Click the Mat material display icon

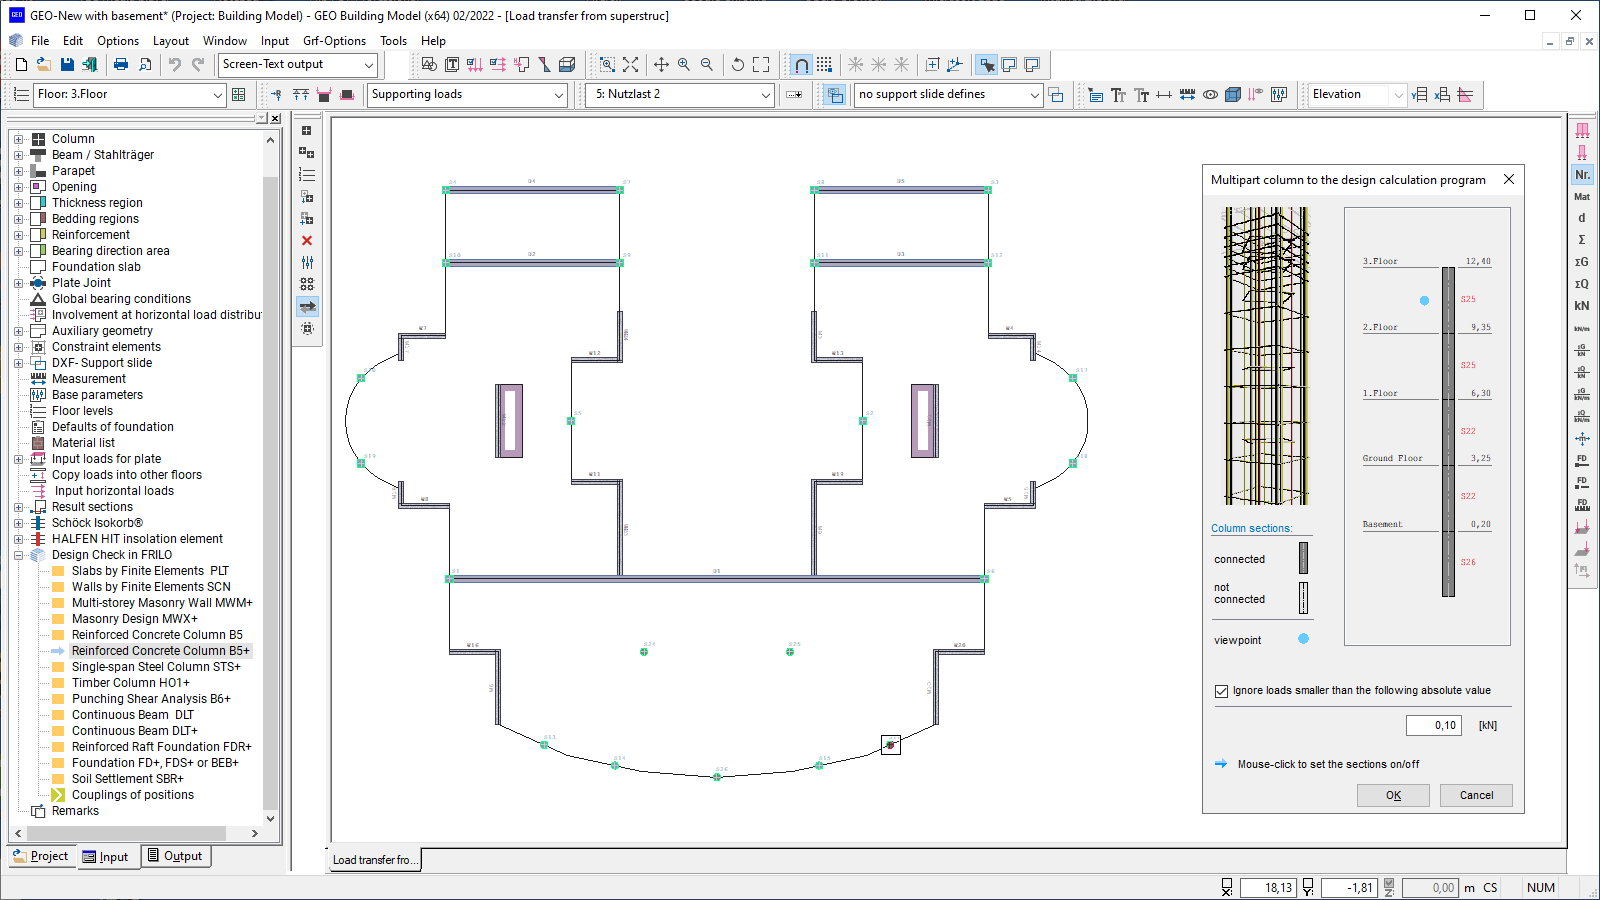coord(1582,196)
